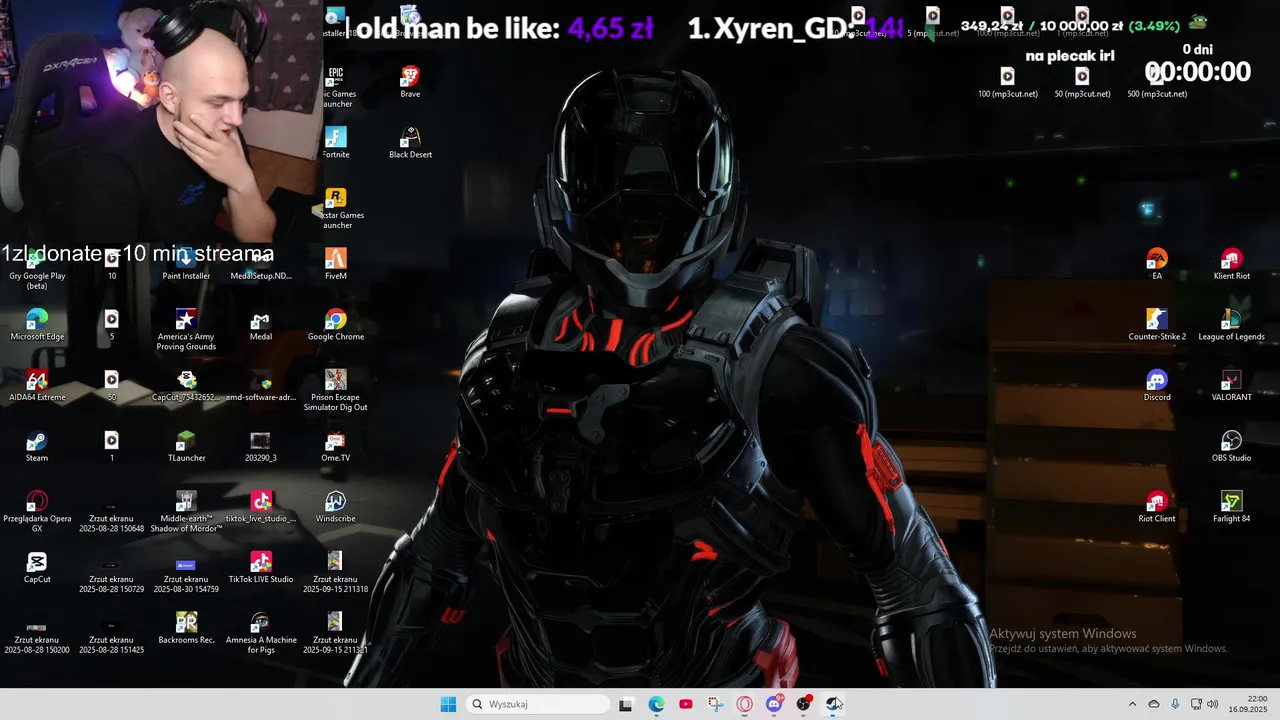Open Counter-Strike 2 from the desktop

(1157, 325)
